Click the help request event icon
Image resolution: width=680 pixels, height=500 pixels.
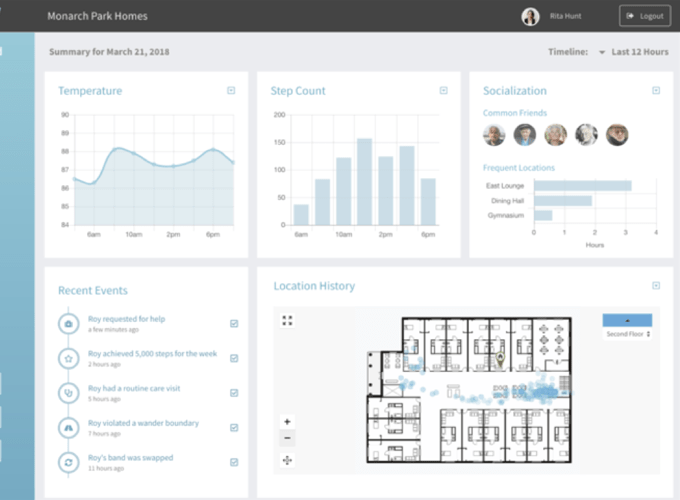[x=68, y=323]
